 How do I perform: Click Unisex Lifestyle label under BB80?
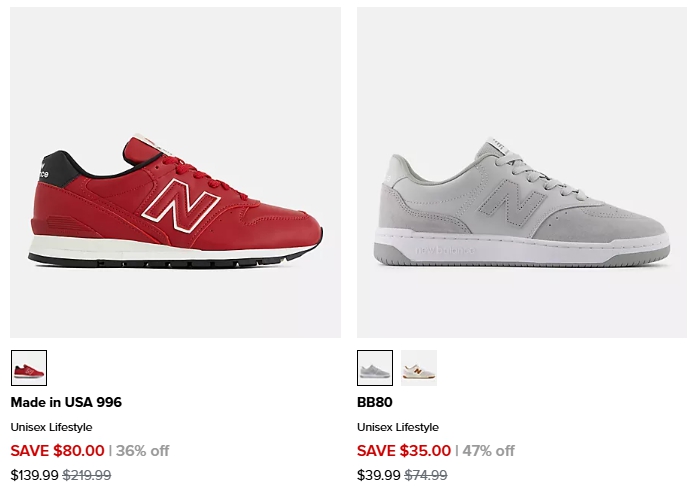tap(398, 427)
